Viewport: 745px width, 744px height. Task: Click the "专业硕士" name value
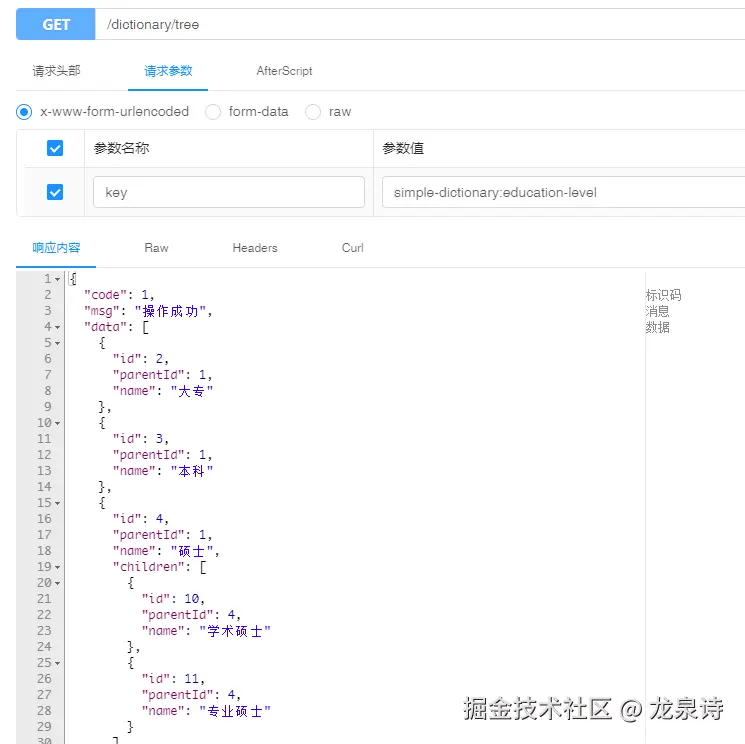point(235,711)
